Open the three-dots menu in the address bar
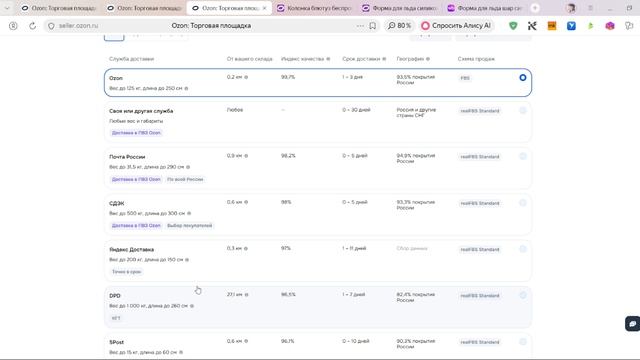640x360 pixels. pyautogui.click(x=360, y=26)
